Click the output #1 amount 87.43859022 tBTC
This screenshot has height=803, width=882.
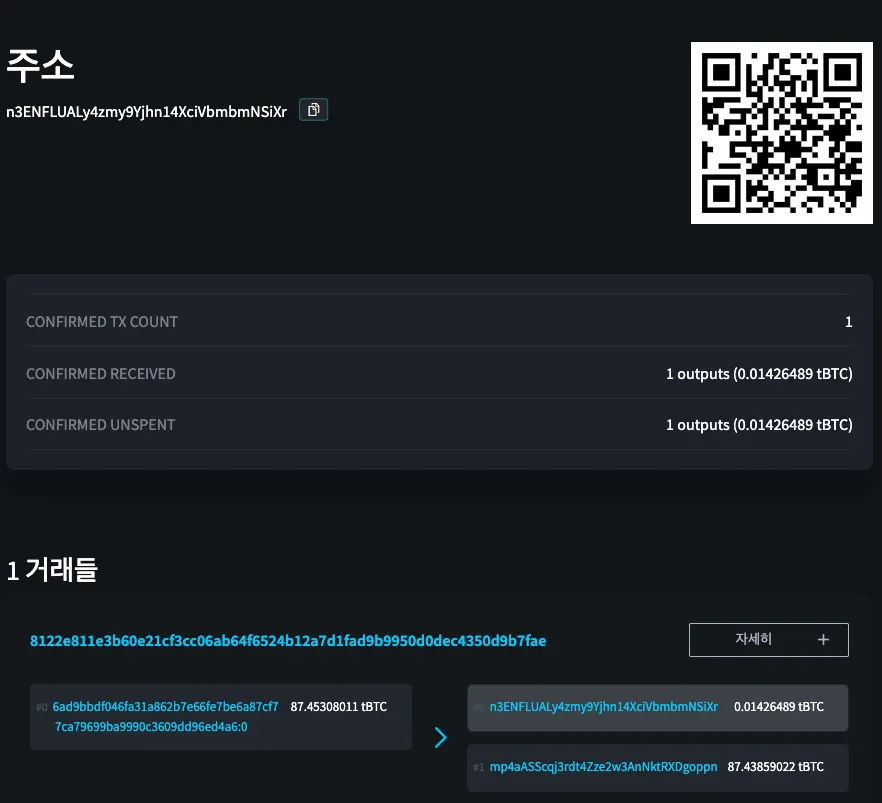click(776, 766)
